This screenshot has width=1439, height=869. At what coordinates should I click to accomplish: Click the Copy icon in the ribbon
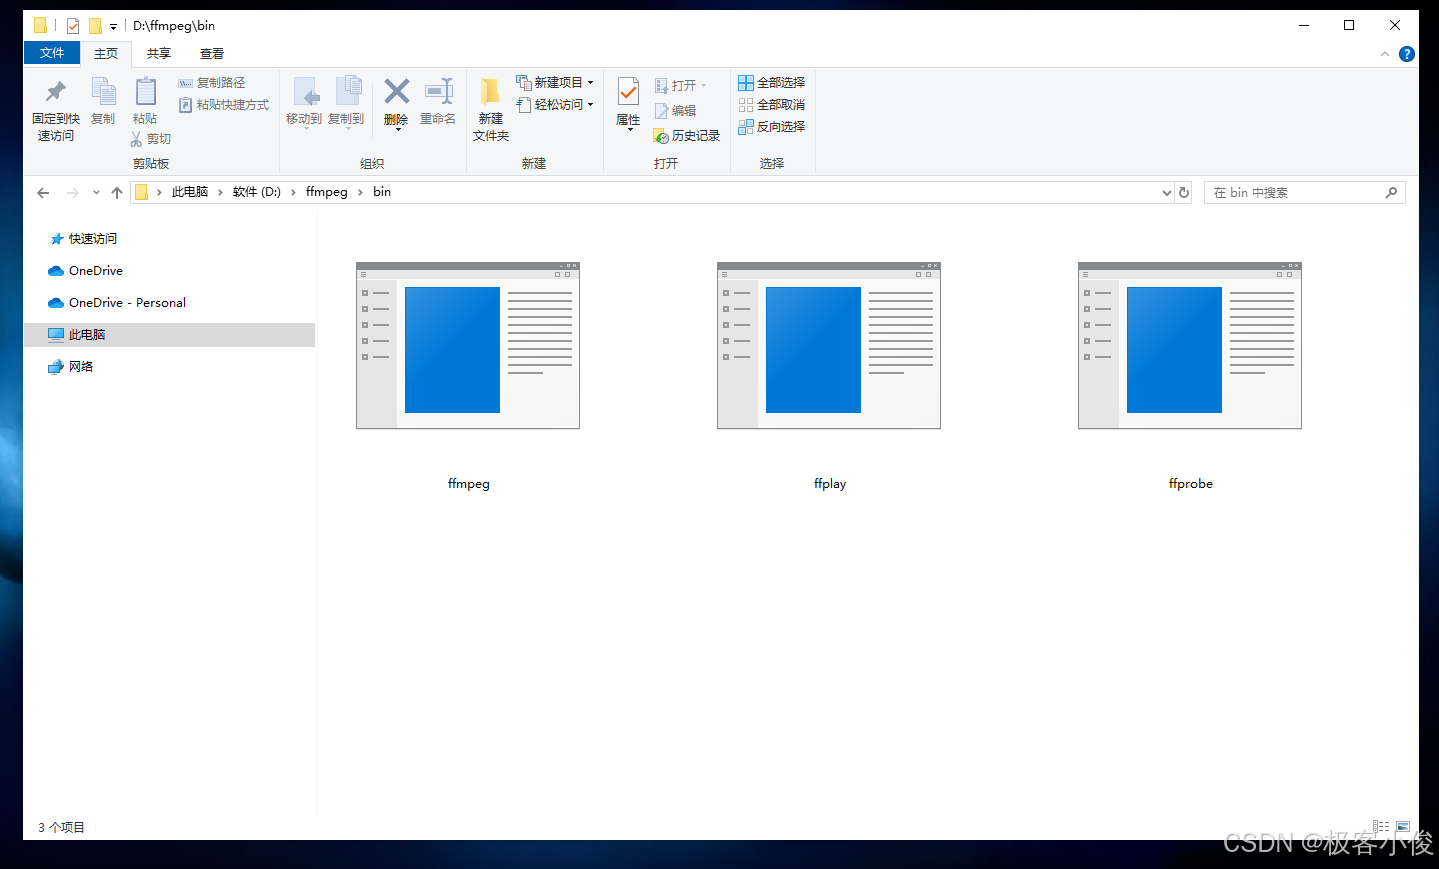[103, 92]
